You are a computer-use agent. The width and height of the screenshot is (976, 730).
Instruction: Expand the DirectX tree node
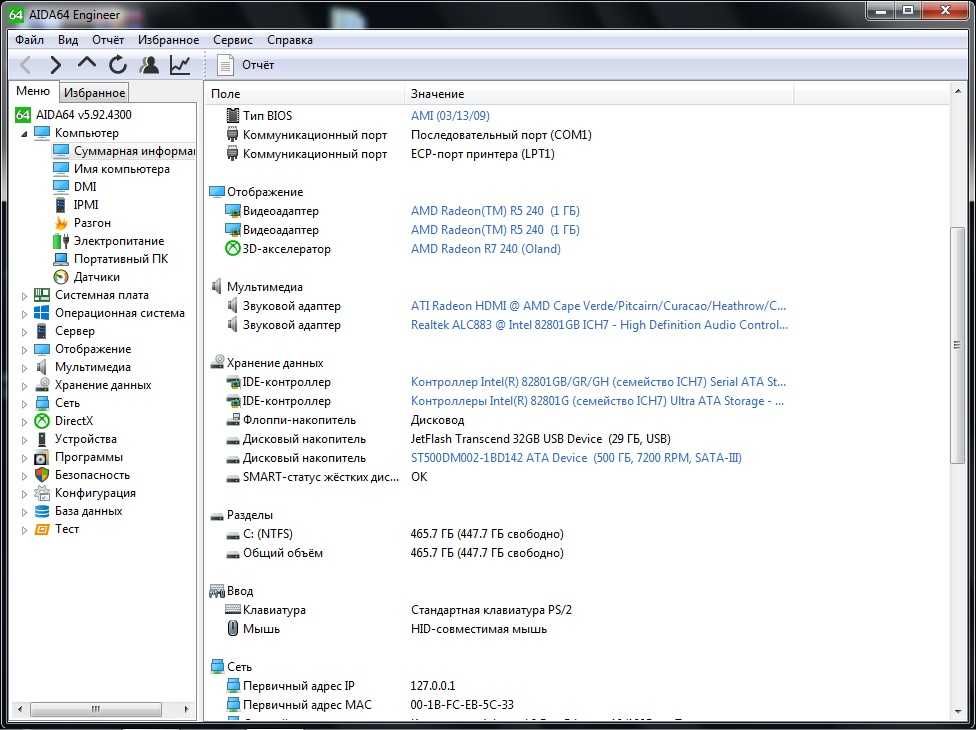24,422
